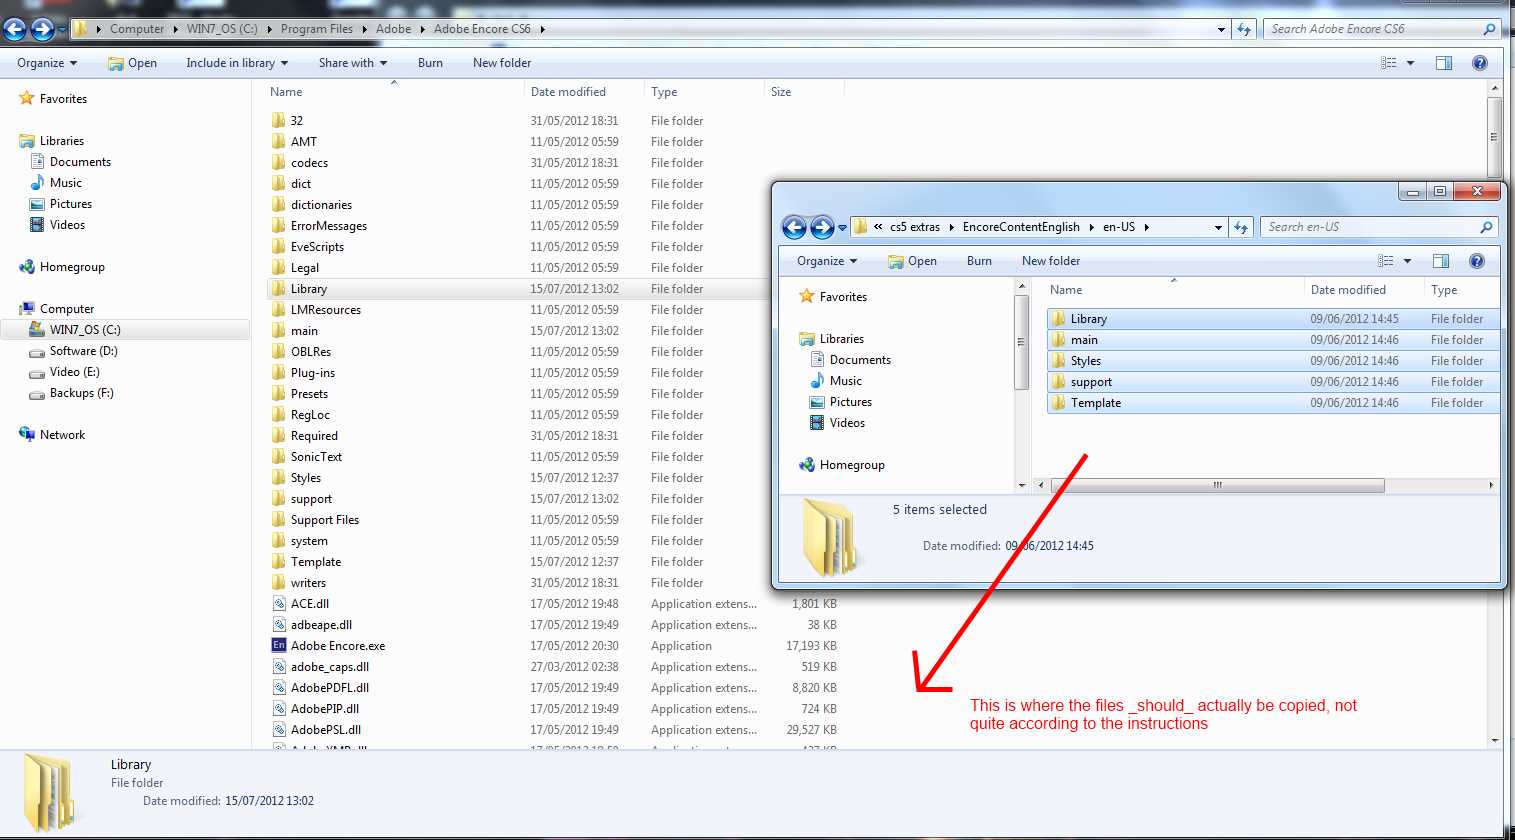The height and width of the screenshot is (840, 1515).
Task: Click vertical scrollbar of Adobe Encore CS6 list
Action: (x=1494, y=138)
